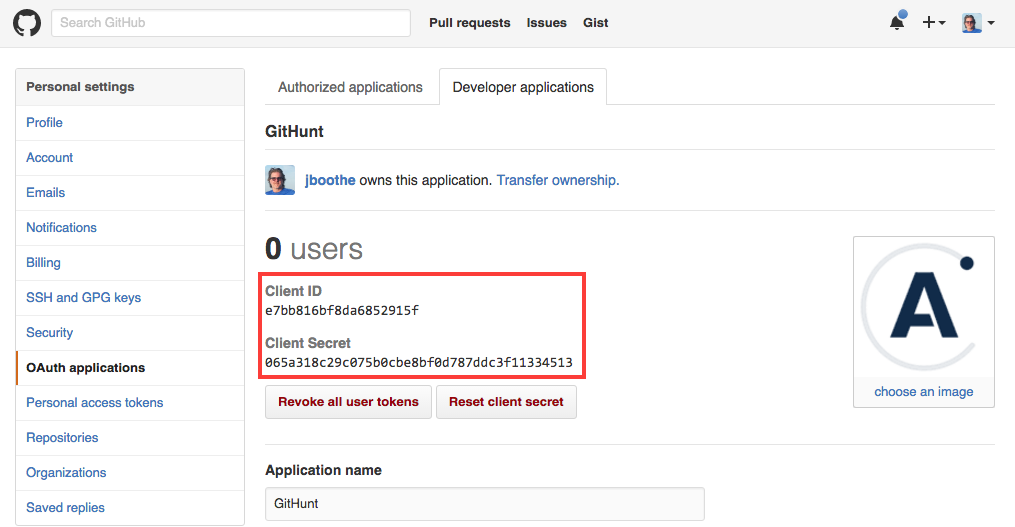The height and width of the screenshot is (527, 1015).
Task: Click jboothe's avatar beside owner text
Action: point(280,180)
